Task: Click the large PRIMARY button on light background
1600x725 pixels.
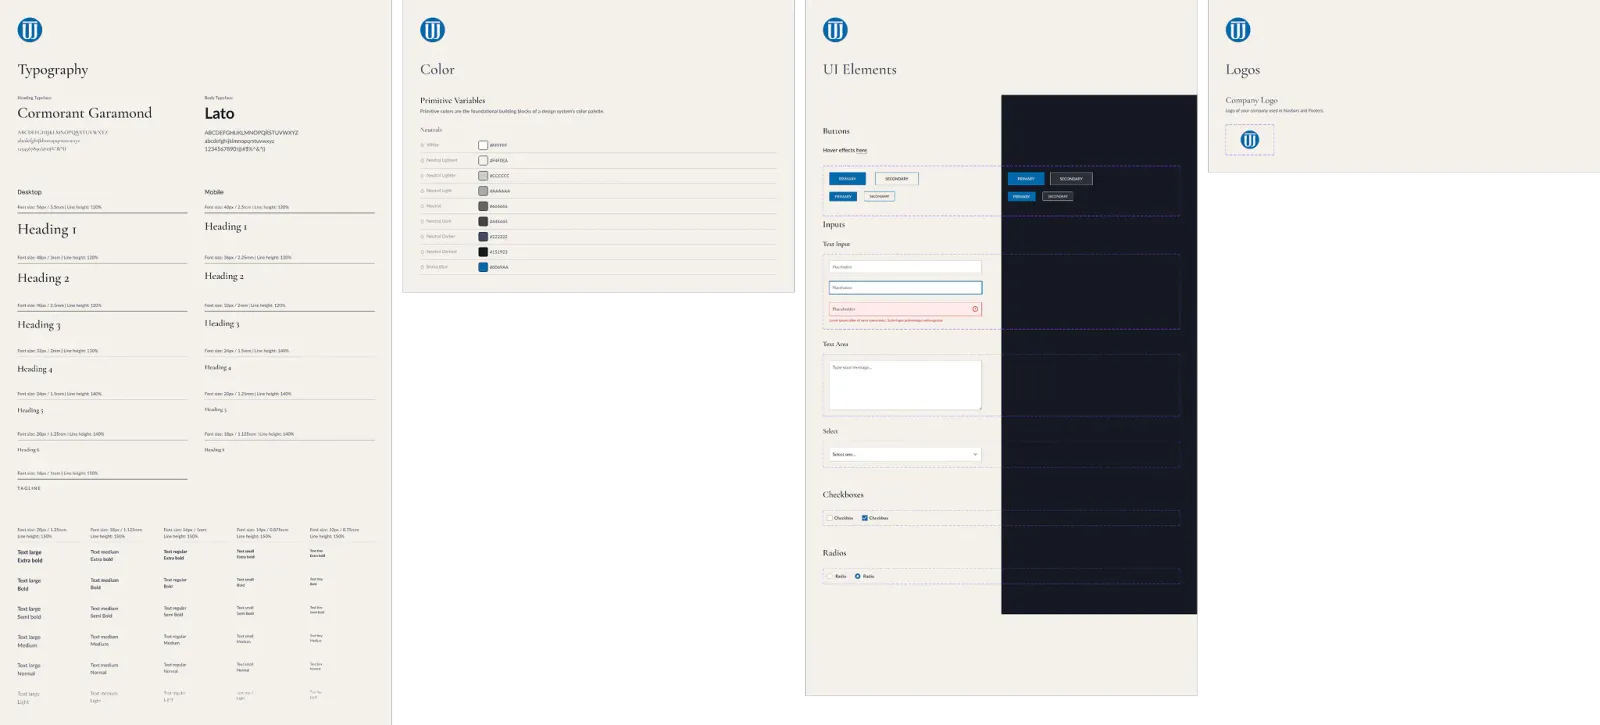Action: (847, 179)
